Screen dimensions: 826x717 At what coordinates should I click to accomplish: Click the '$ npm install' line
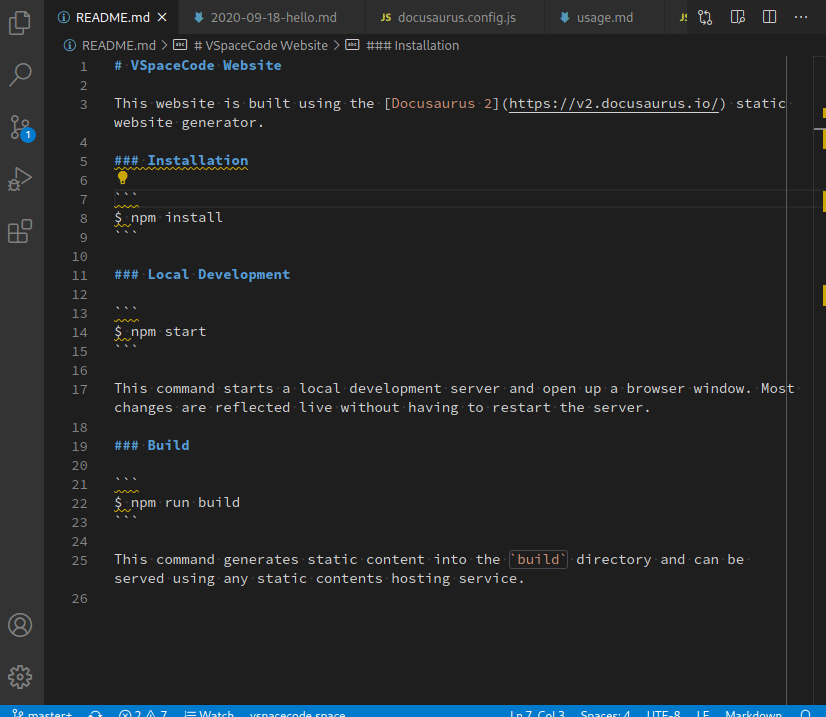coord(169,218)
